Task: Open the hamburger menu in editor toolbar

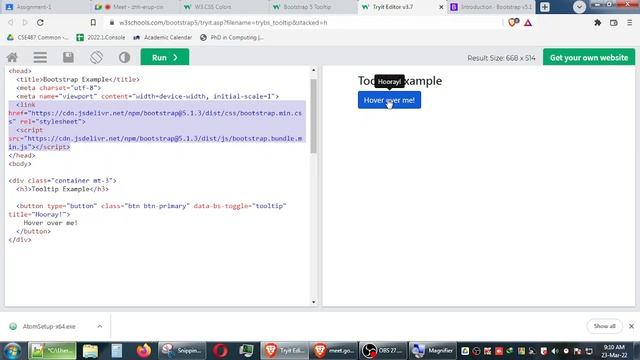Action: [40, 58]
